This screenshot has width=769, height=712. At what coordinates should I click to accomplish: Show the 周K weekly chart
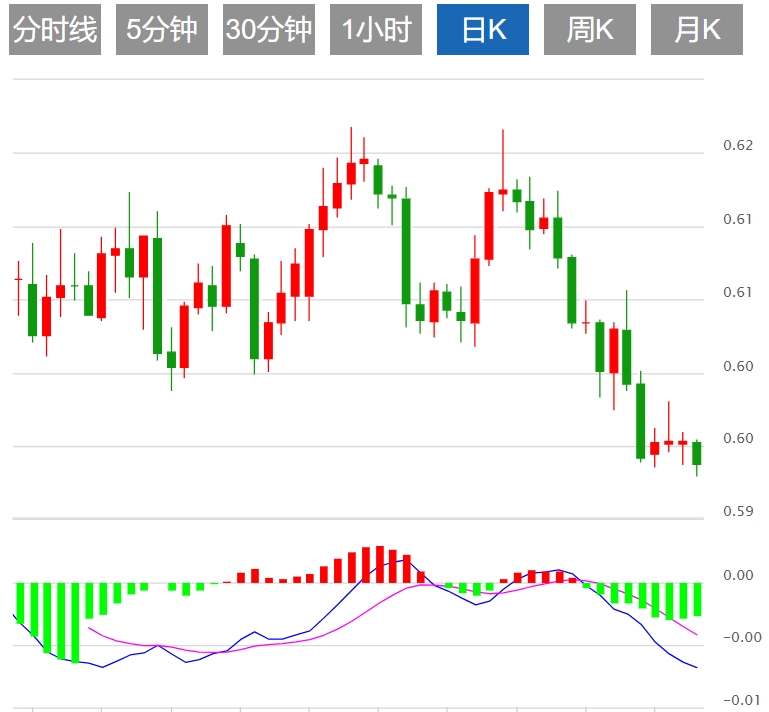point(590,30)
